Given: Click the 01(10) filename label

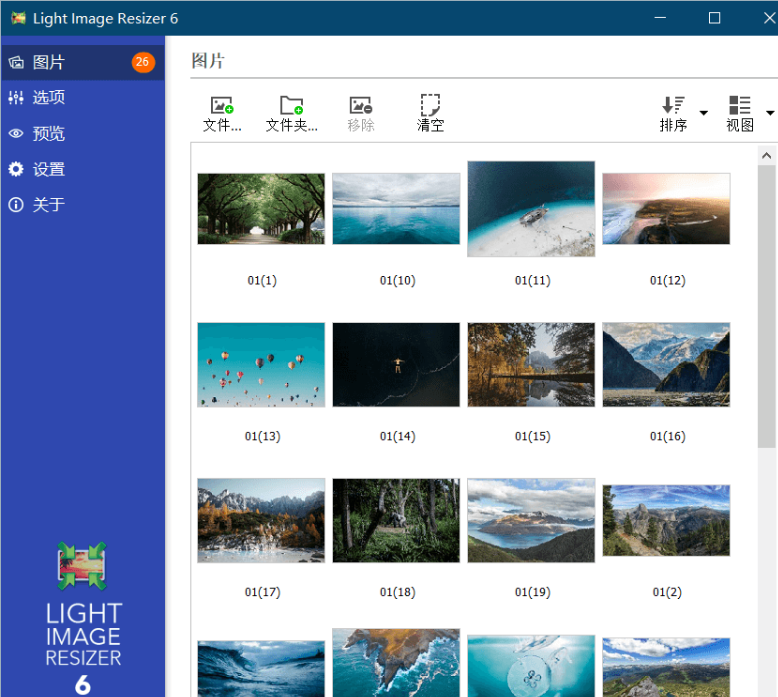Looking at the screenshot, I should tap(397, 281).
